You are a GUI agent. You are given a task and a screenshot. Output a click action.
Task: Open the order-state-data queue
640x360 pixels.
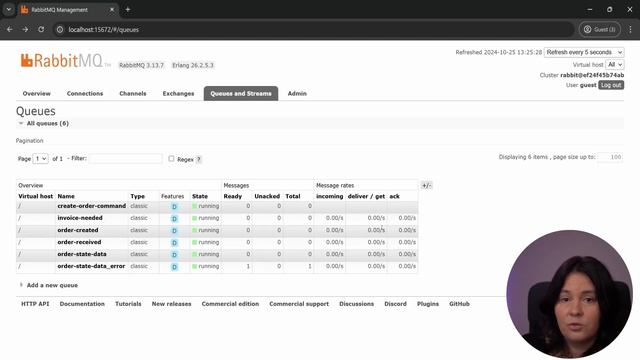click(82, 254)
